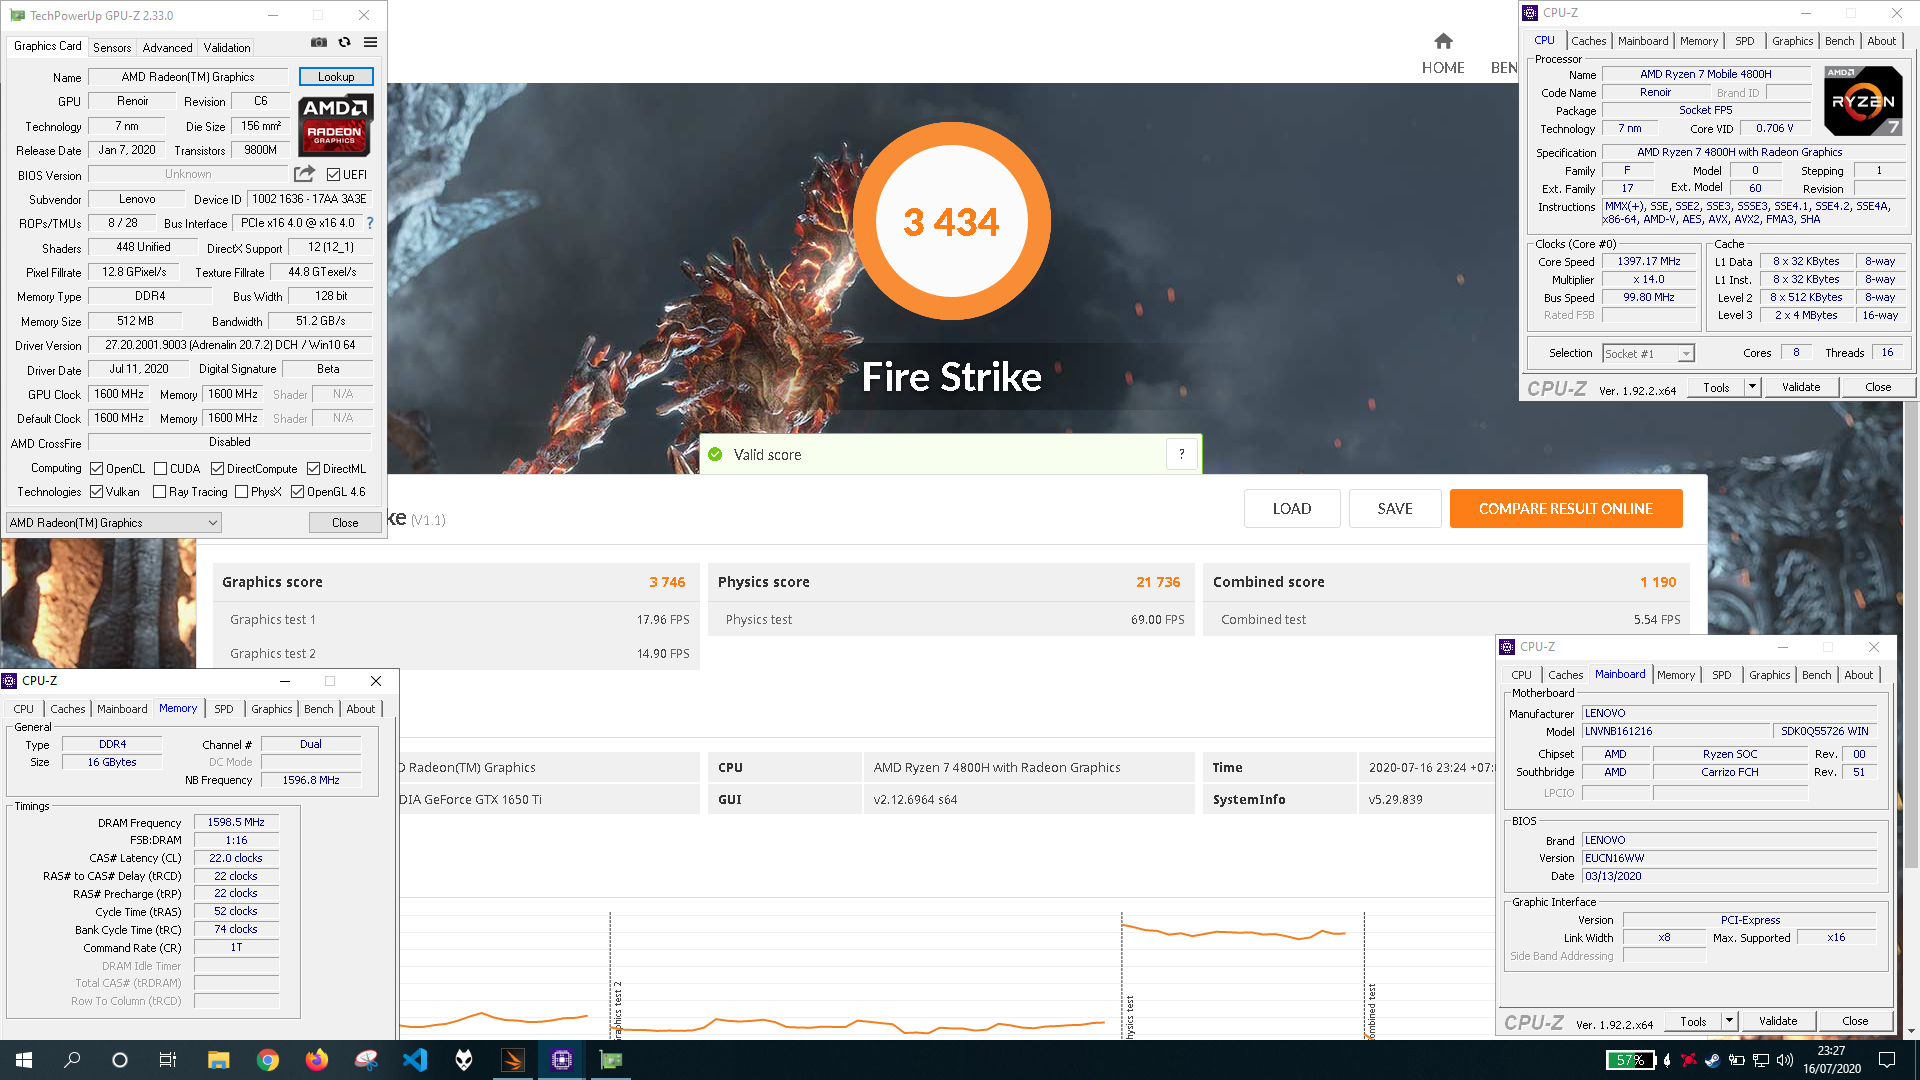The height and width of the screenshot is (1080, 1920).
Task: Click Validate in top-right CPU-Z
Action: (x=1801, y=387)
